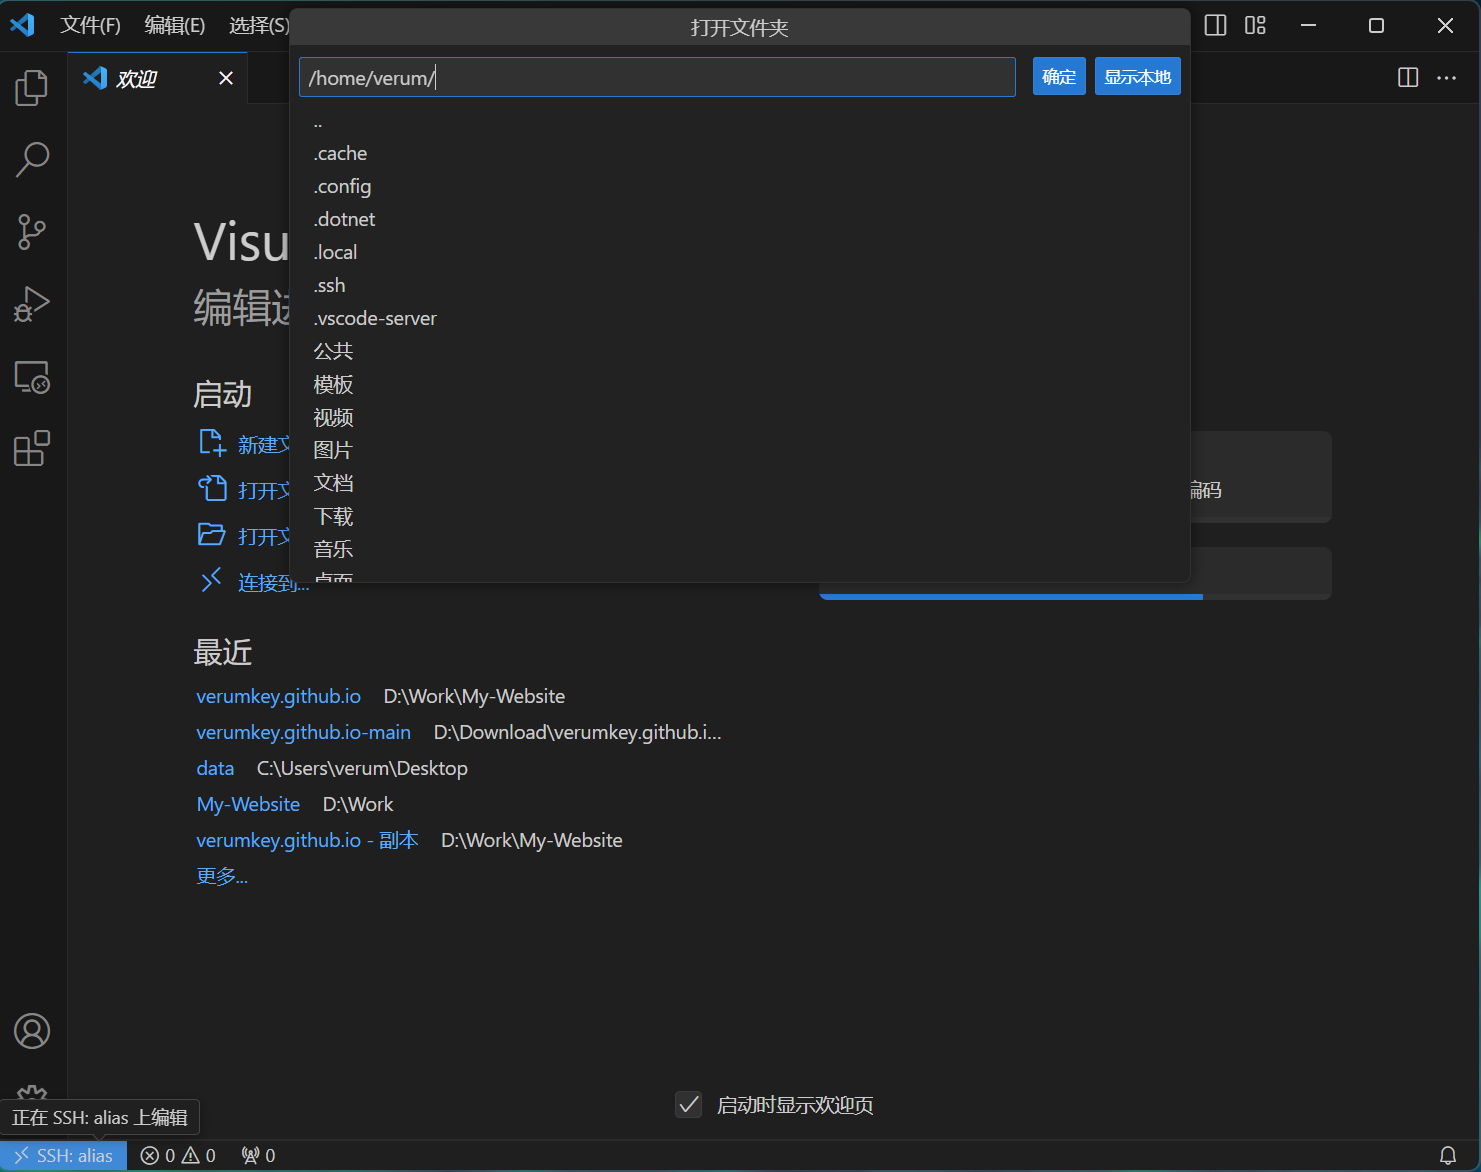The width and height of the screenshot is (1481, 1172).
Task: Select the 文档 folder
Action: [x=740, y=483]
